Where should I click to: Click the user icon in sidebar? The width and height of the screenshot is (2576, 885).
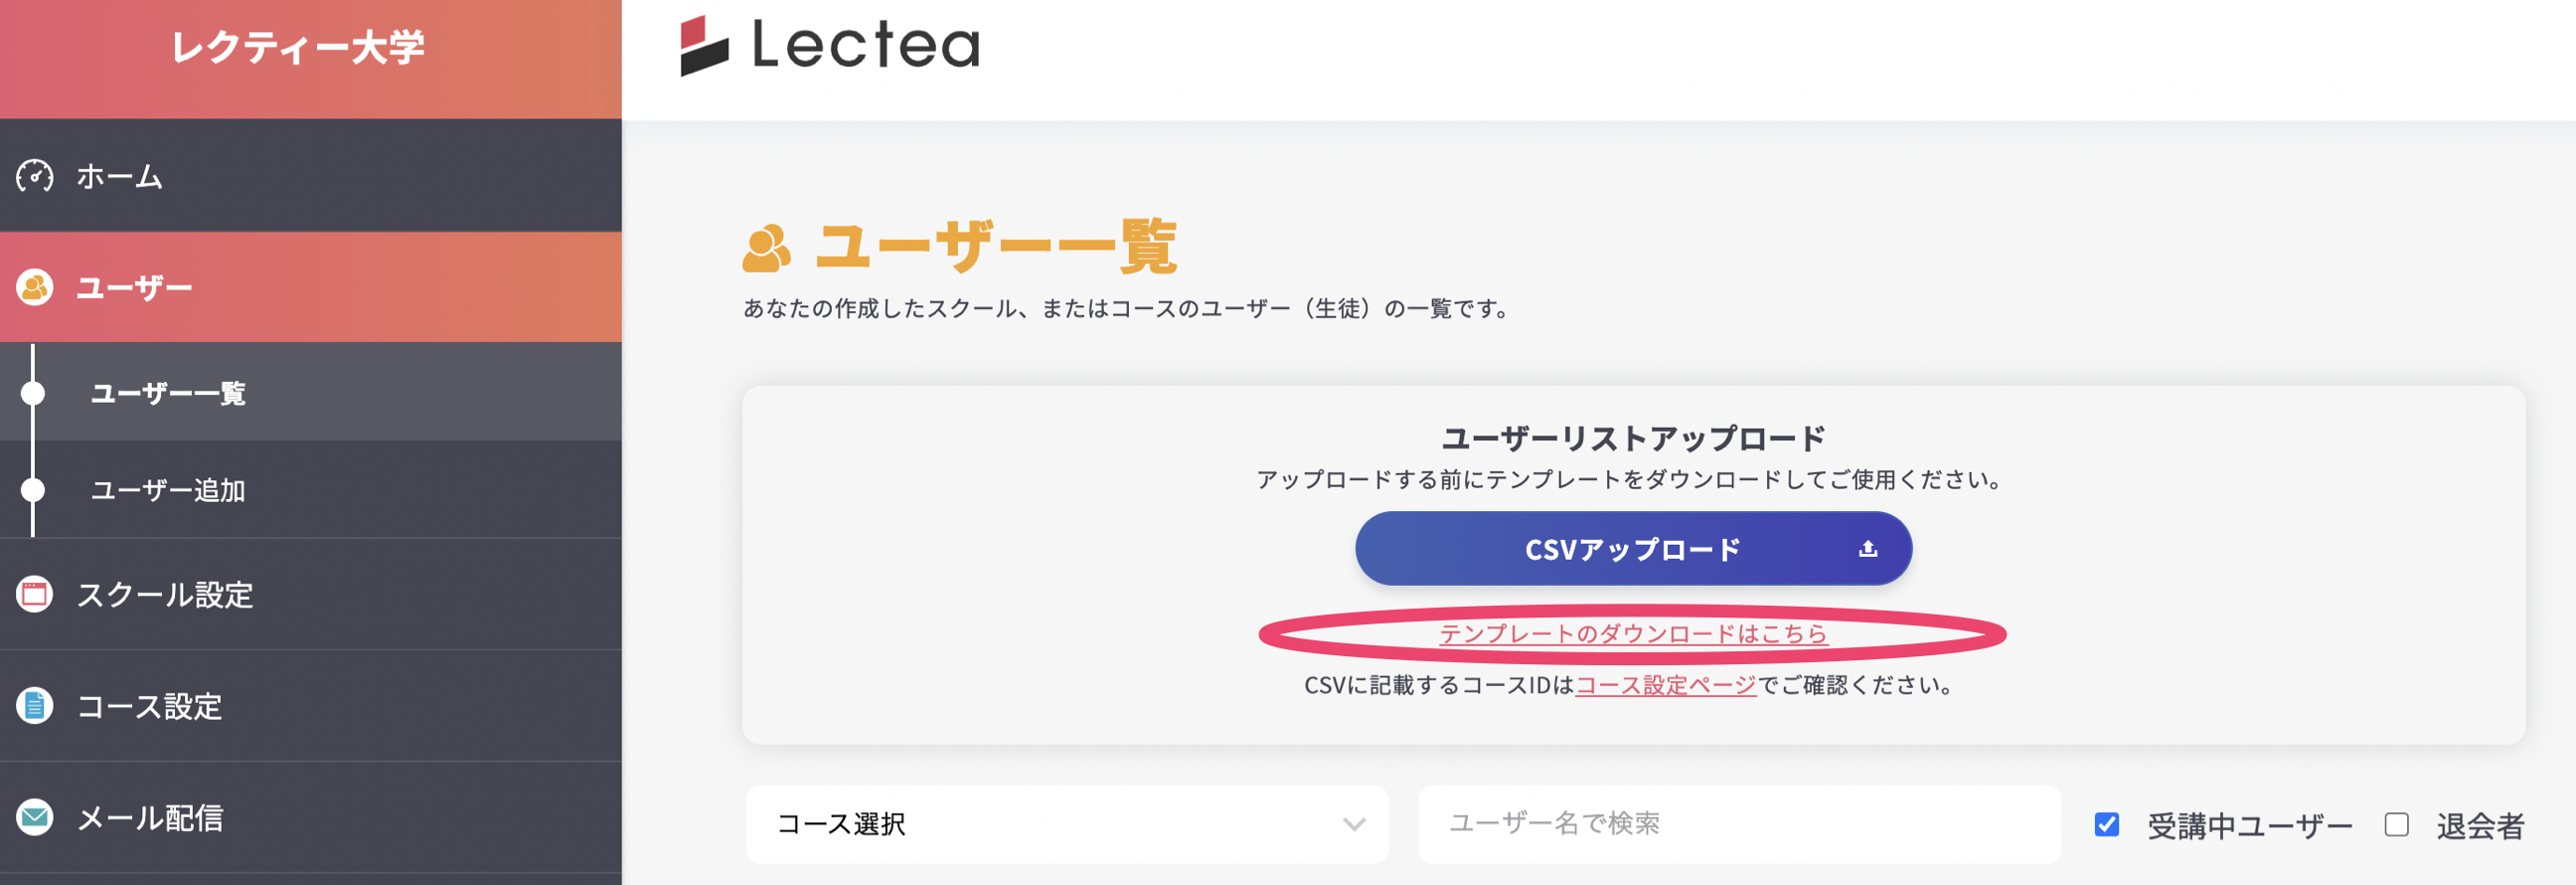coord(35,288)
